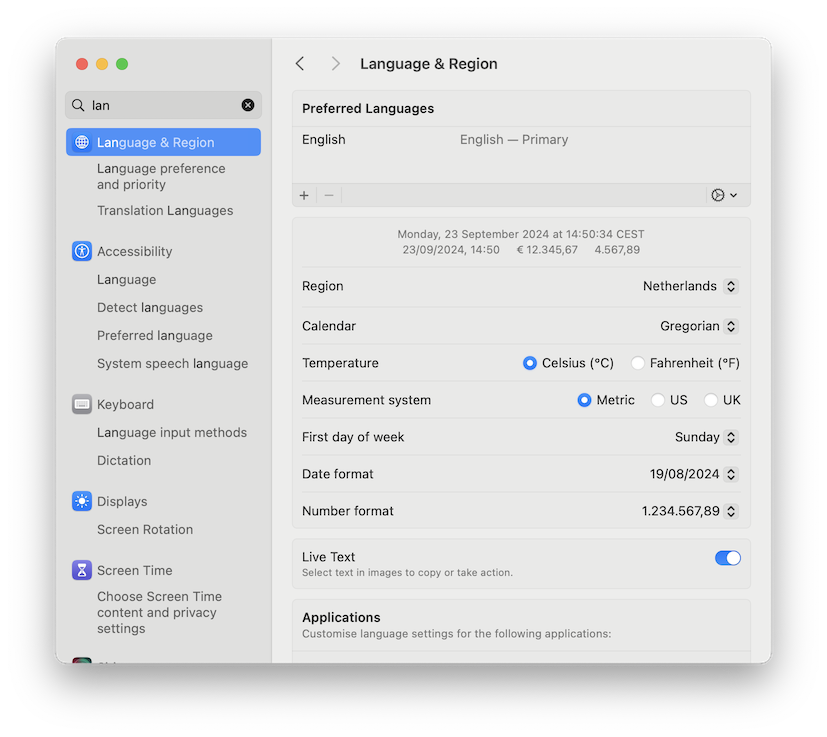Select Fahrenheit temperature option
This screenshot has width=827, height=737.
click(638, 363)
